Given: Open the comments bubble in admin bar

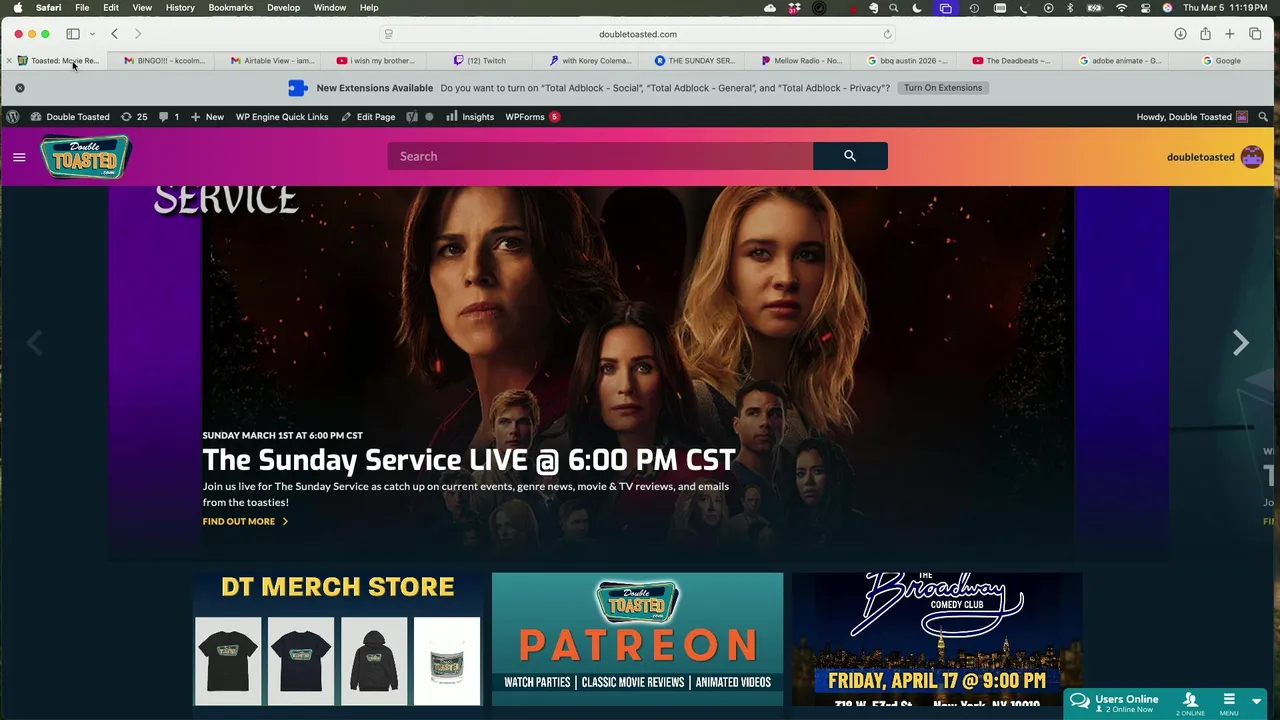Looking at the screenshot, I should [169, 117].
